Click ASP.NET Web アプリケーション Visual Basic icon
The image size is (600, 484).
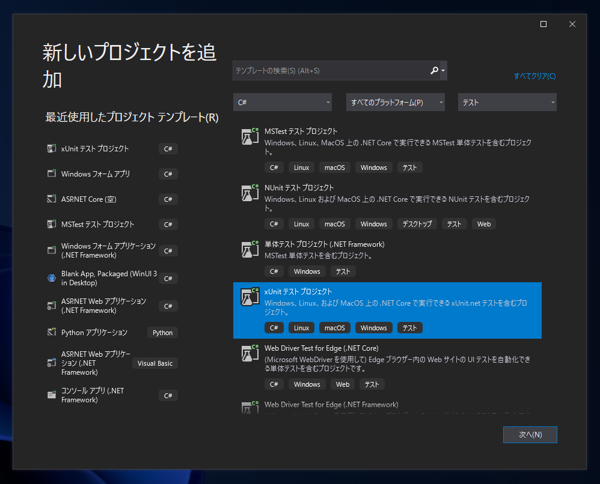51,363
